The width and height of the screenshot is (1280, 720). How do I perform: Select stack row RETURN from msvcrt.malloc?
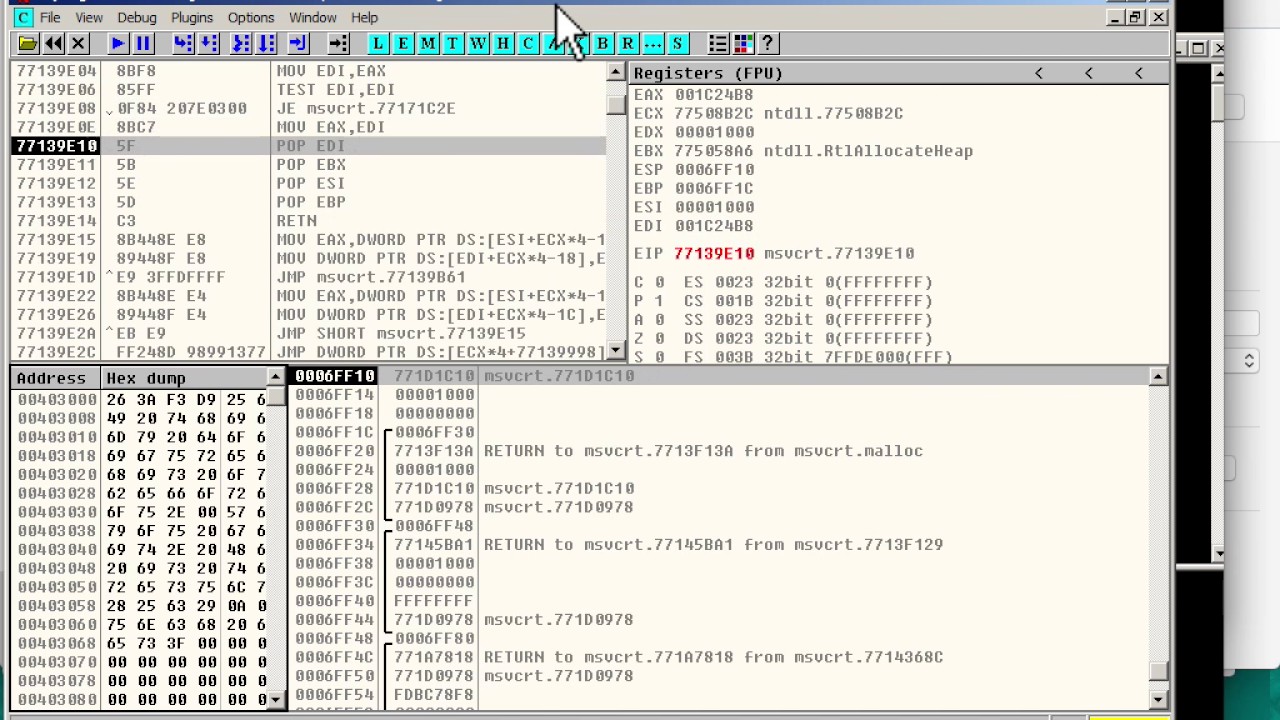coord(718,451)
